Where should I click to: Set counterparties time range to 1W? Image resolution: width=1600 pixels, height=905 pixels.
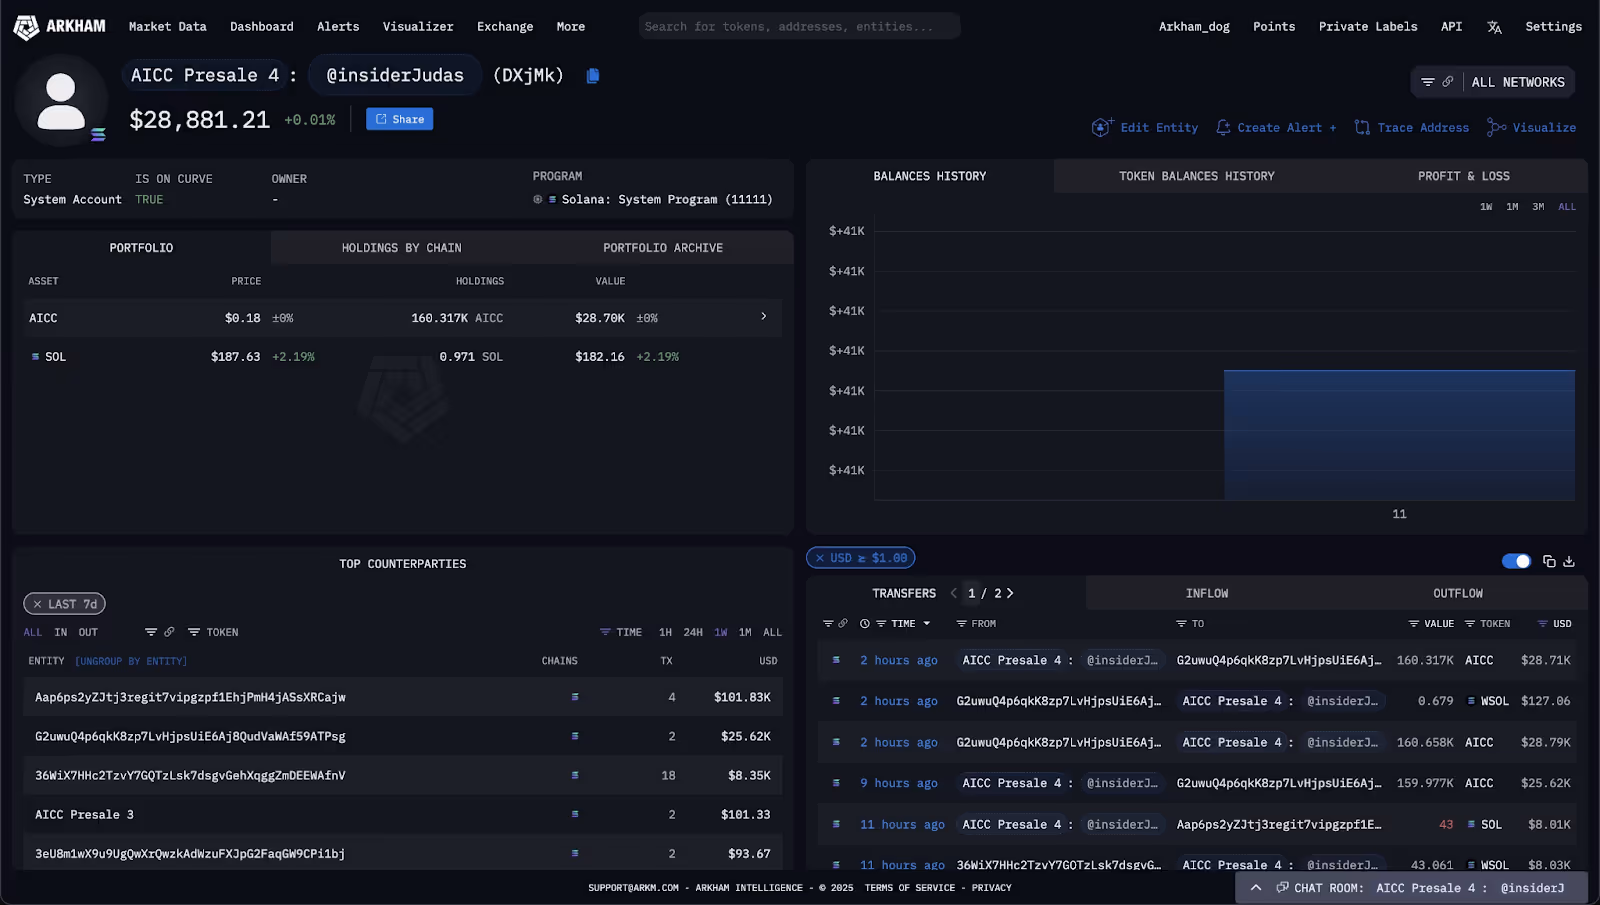721,632
